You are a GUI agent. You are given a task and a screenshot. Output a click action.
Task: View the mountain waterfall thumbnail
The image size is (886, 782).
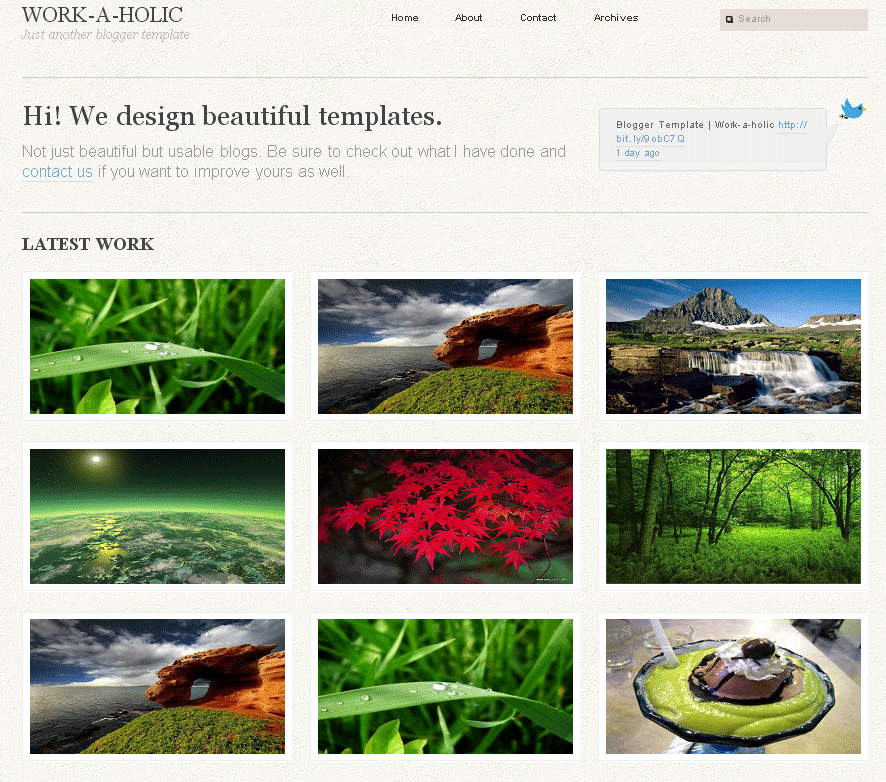[x=733, y=346]
